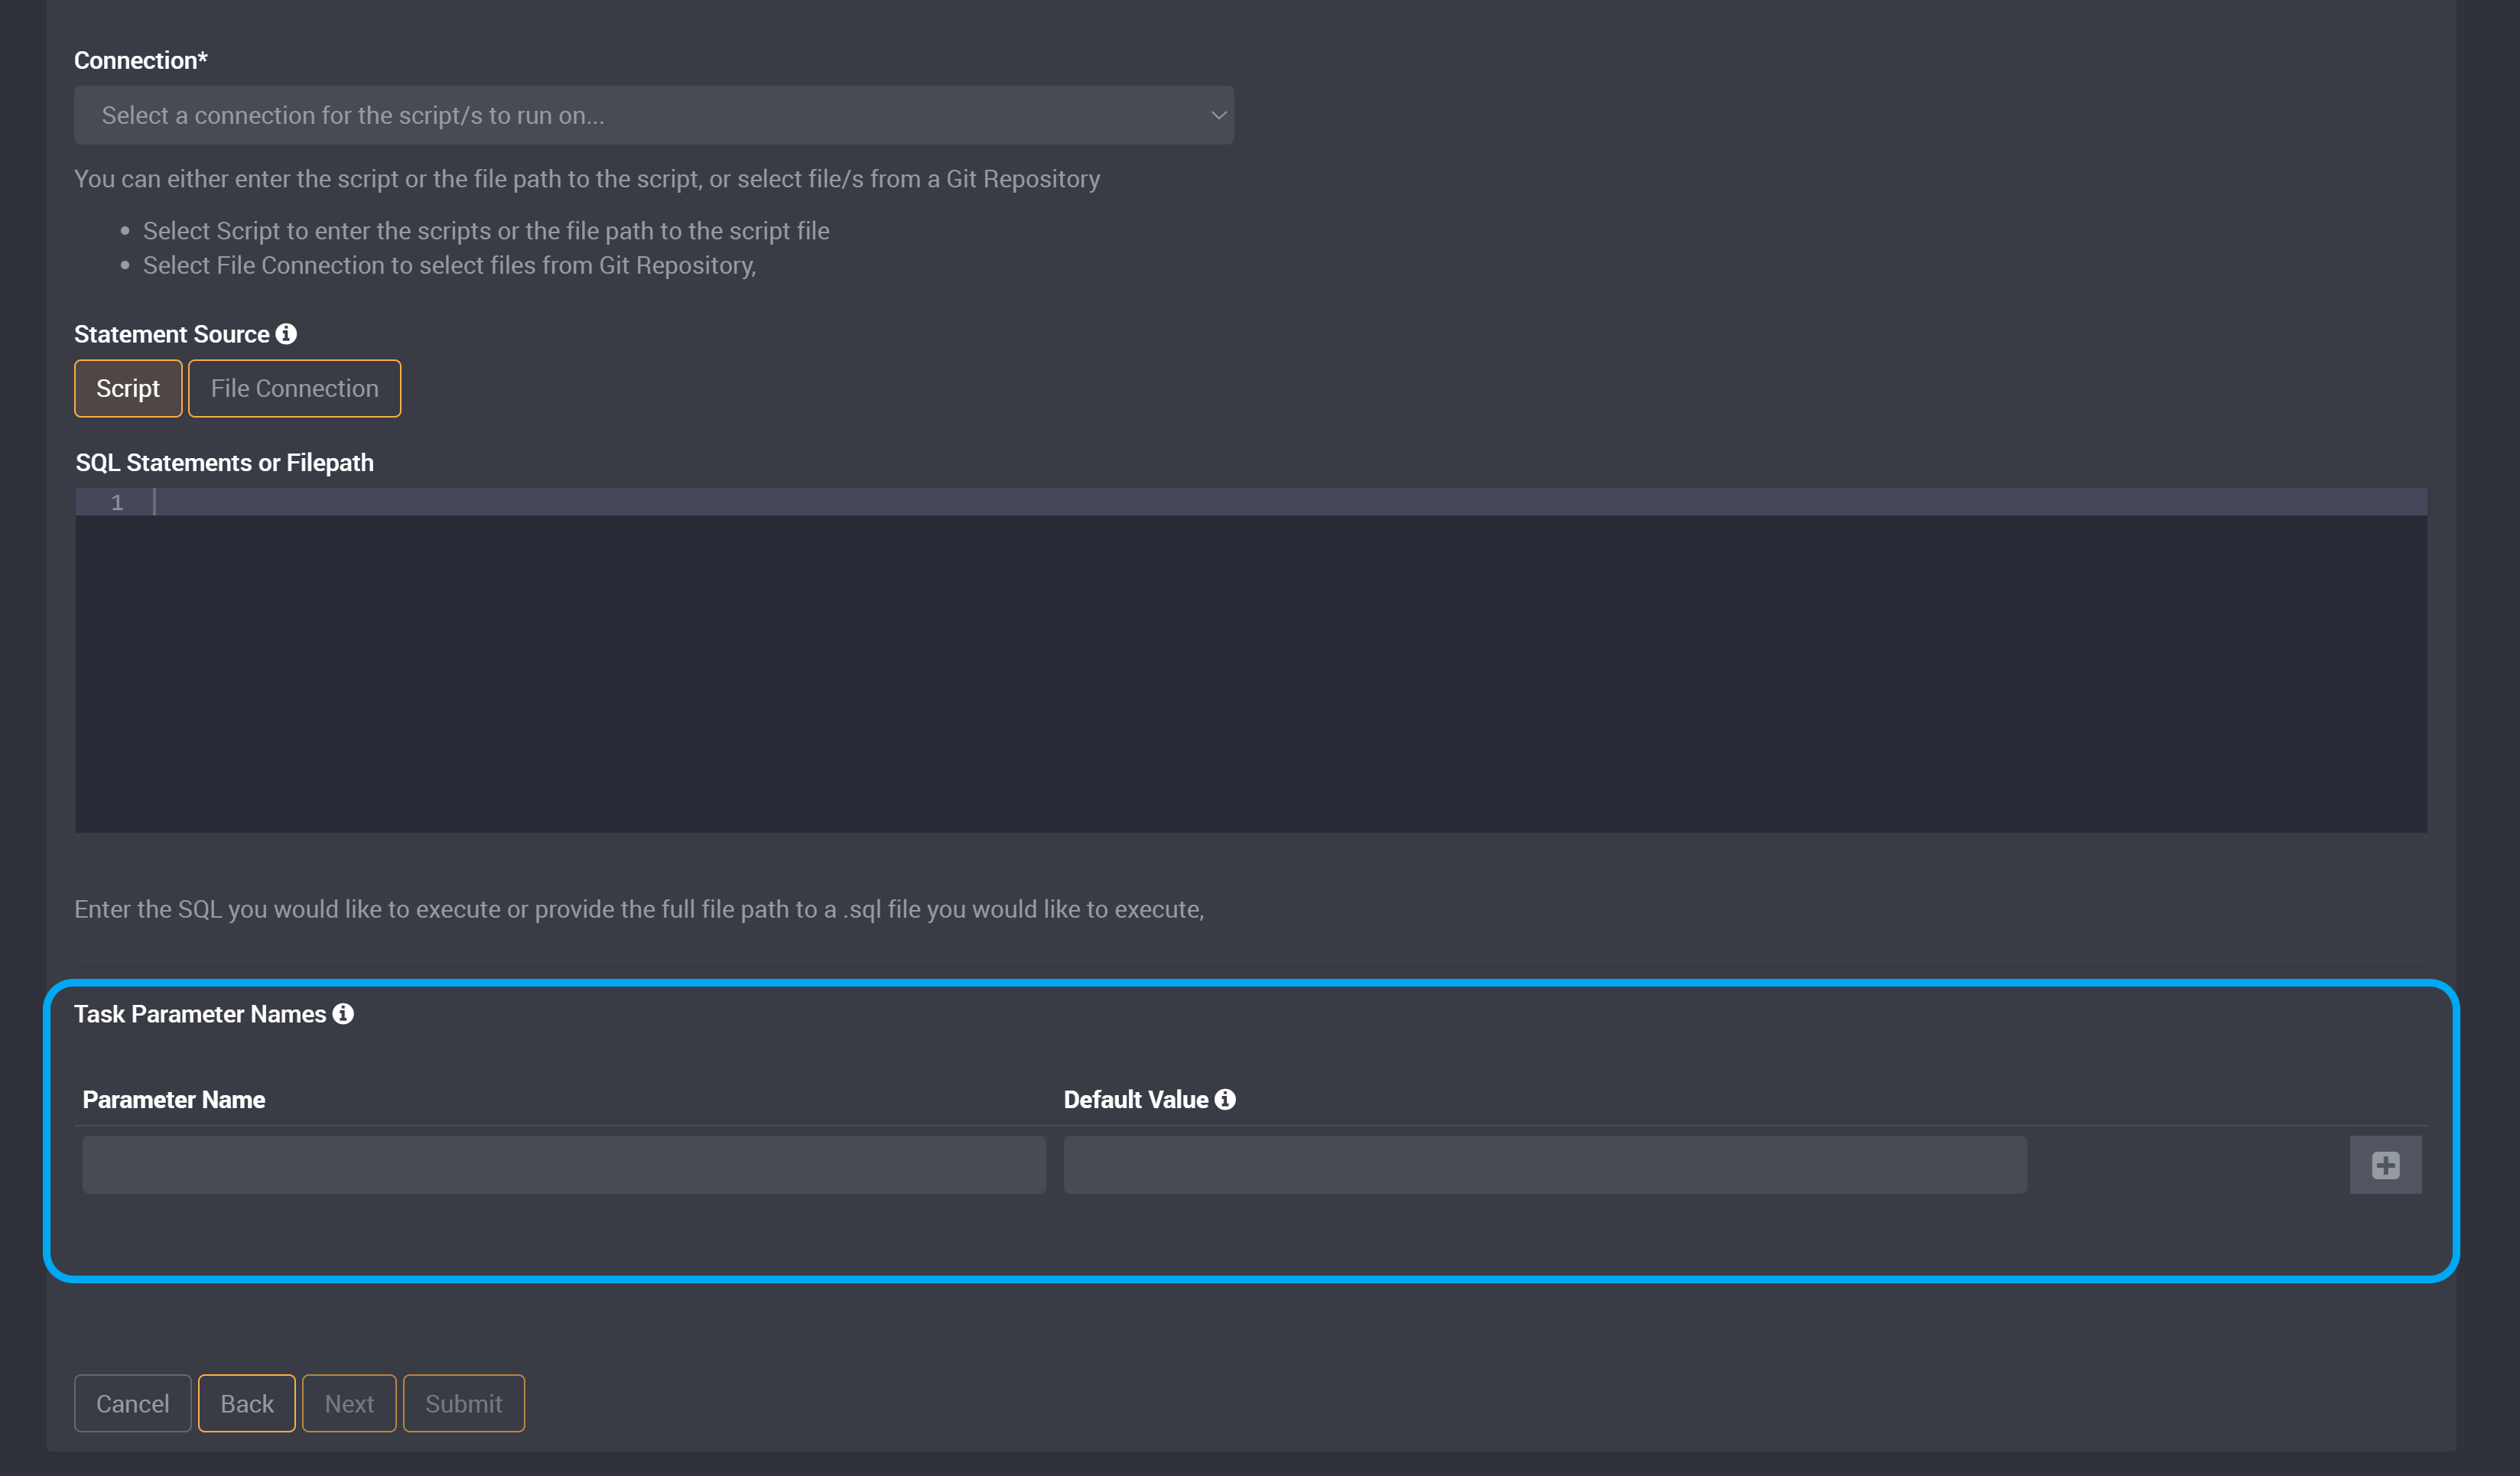Click the 'Parameter Name' column header
The width and height of the screenshot is (2520, 1476).
174,1100
